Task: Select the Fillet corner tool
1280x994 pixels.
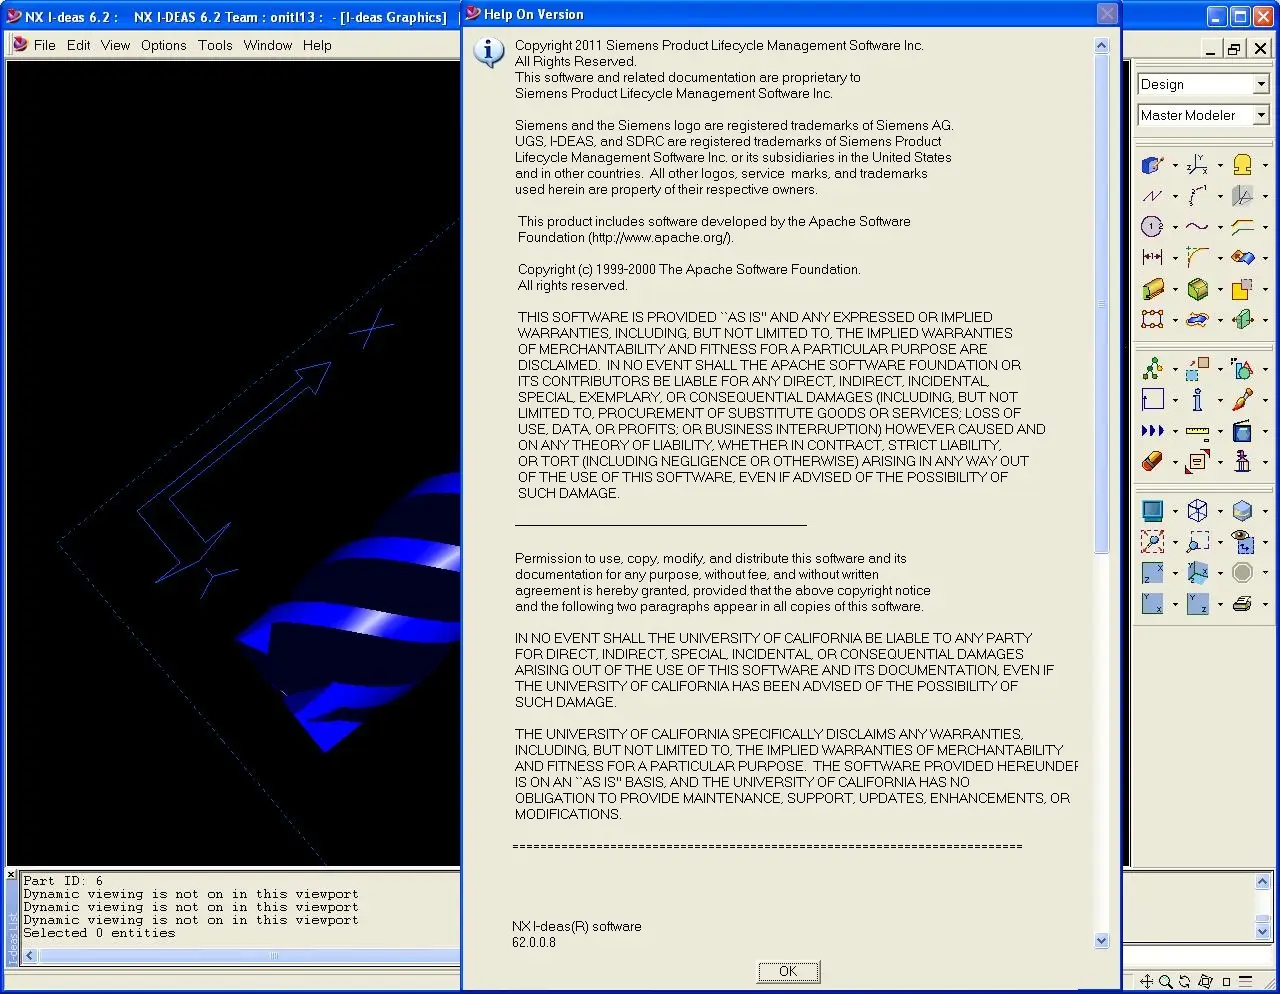Action: pyautogui.click(x=1197, y=258)
